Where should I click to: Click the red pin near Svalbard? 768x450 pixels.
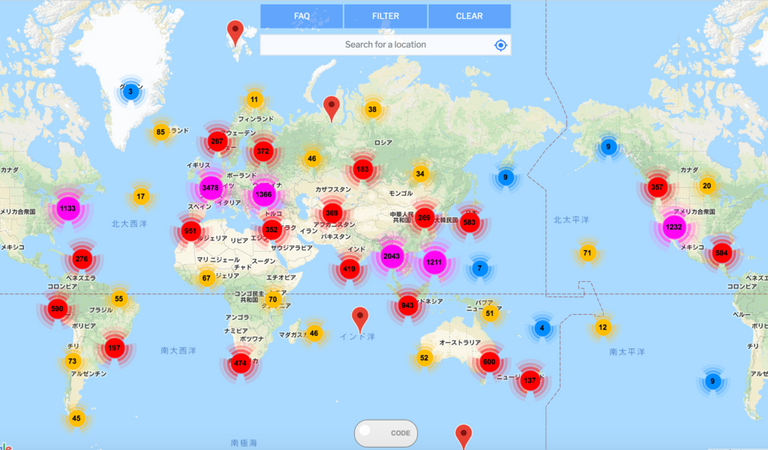coord(236,33)
